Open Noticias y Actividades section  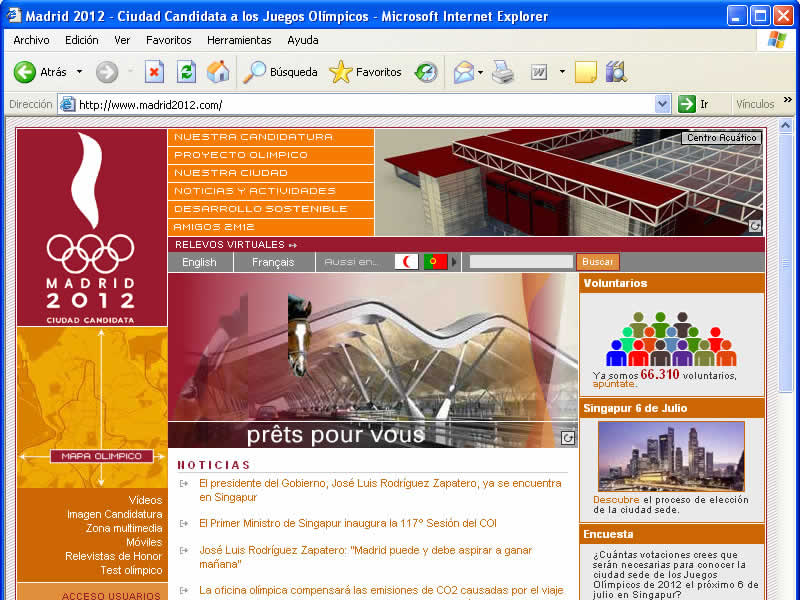point(271,191)
